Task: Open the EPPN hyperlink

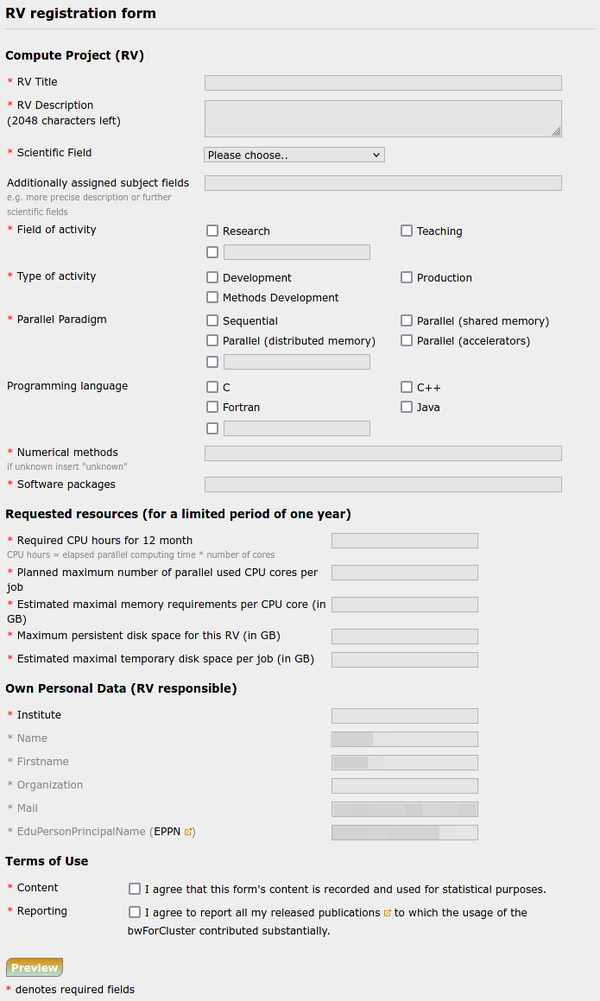Action: tap(166, 831)
